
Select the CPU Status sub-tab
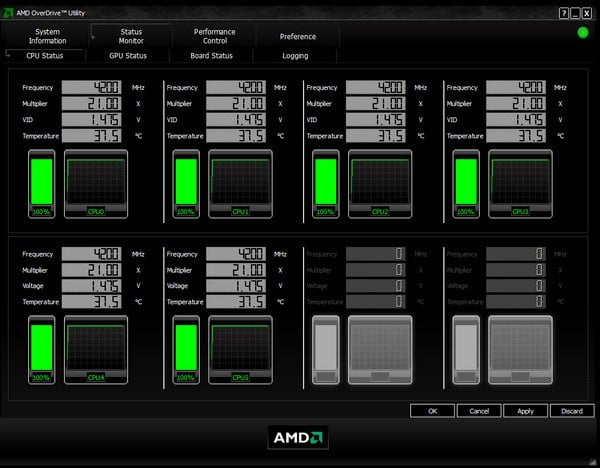[45, 55]
